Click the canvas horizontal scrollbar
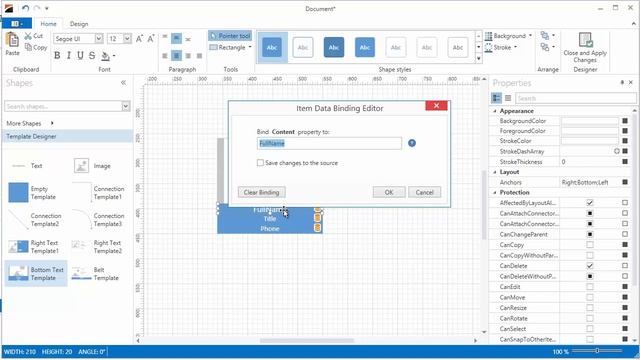 click(x=307, y=340)
